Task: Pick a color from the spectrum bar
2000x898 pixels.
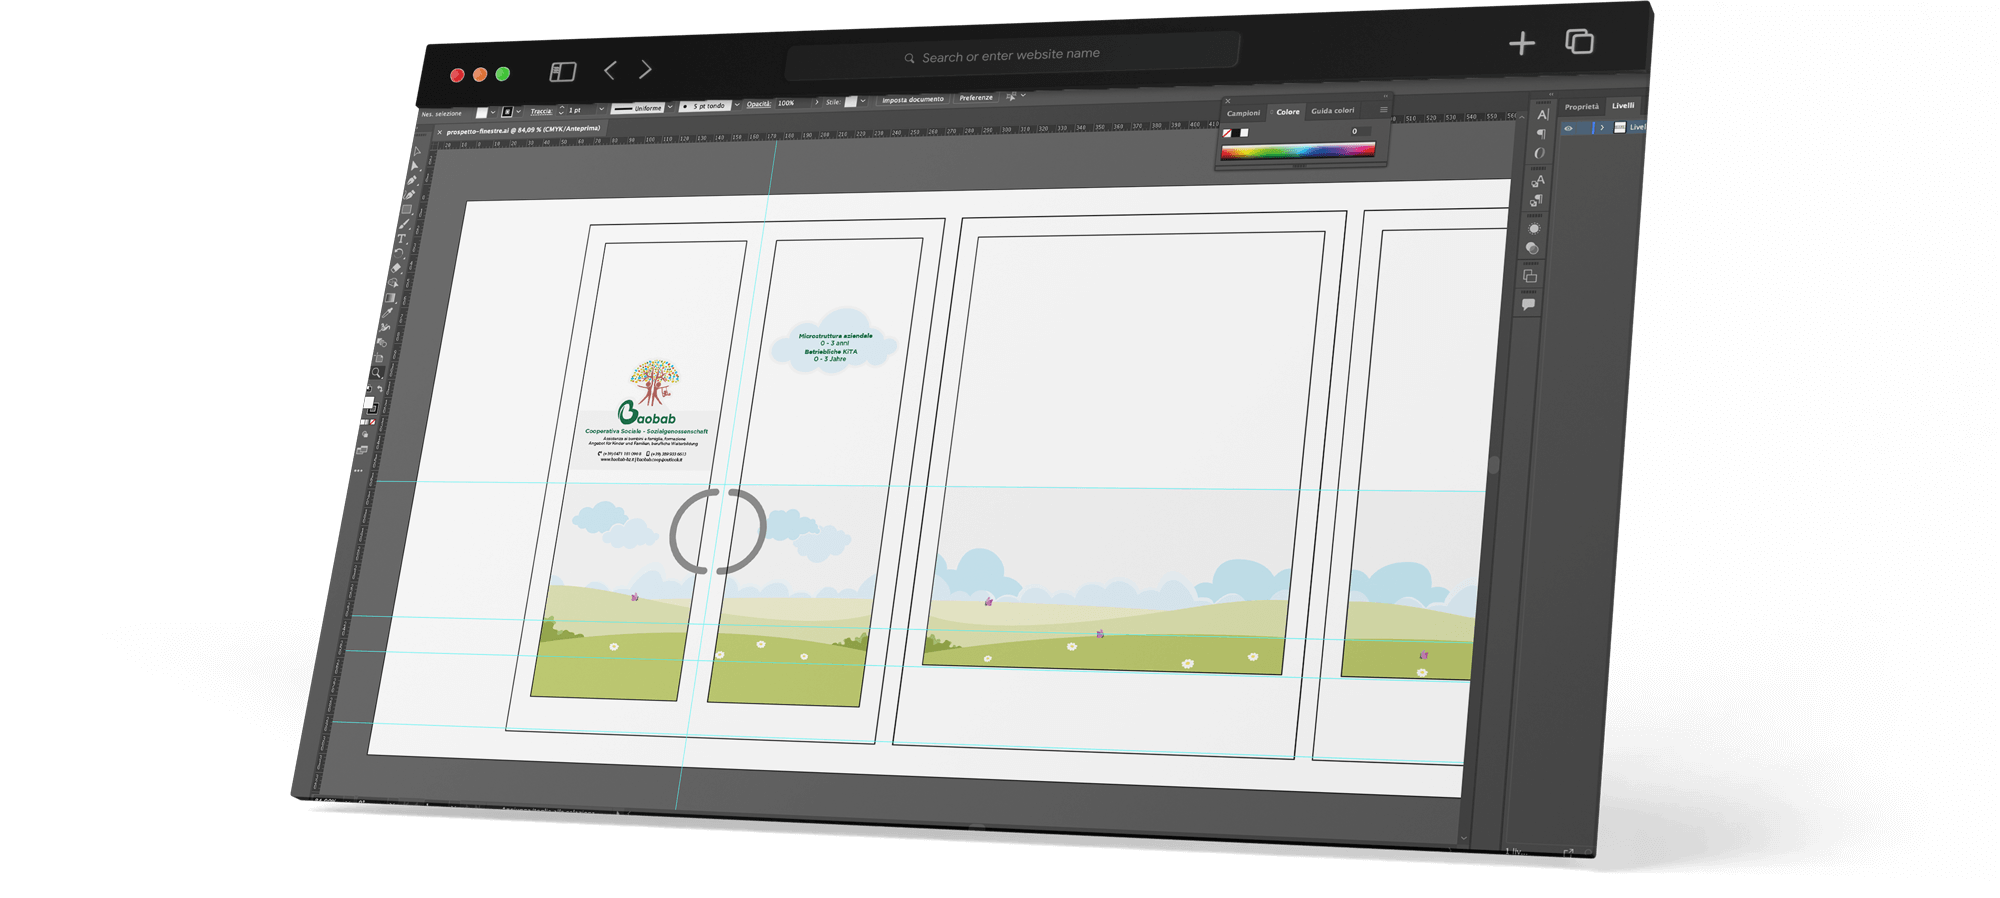Action: point(1297,151)
